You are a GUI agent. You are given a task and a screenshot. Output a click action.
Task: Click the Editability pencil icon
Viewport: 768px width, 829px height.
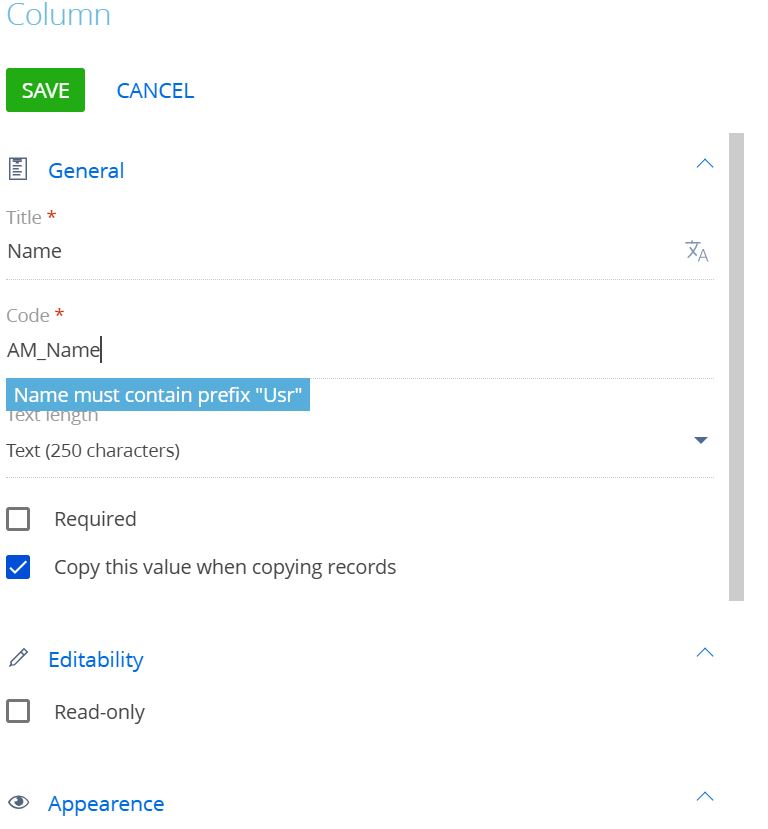point(18,658)
